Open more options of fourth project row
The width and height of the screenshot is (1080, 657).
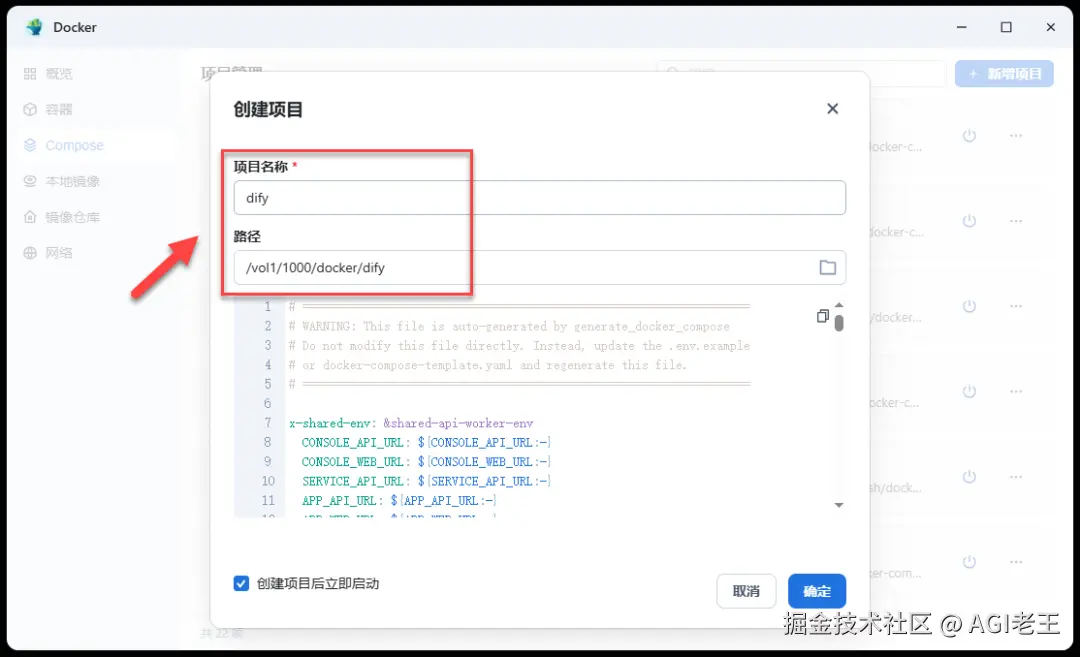pyautogui.click(x=1016, y=391)
